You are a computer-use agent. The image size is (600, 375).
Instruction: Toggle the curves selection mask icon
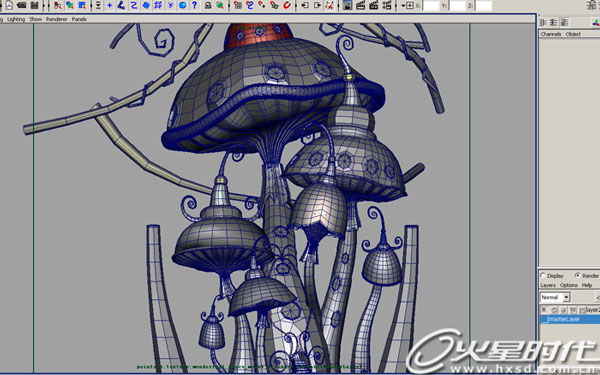click(134, 5)
